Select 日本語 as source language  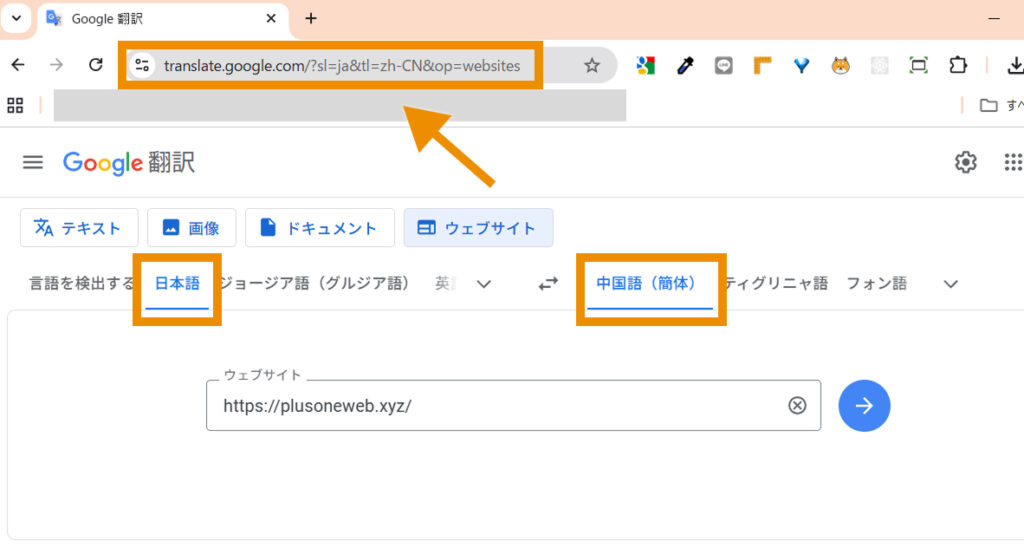(x=177, y=284)
